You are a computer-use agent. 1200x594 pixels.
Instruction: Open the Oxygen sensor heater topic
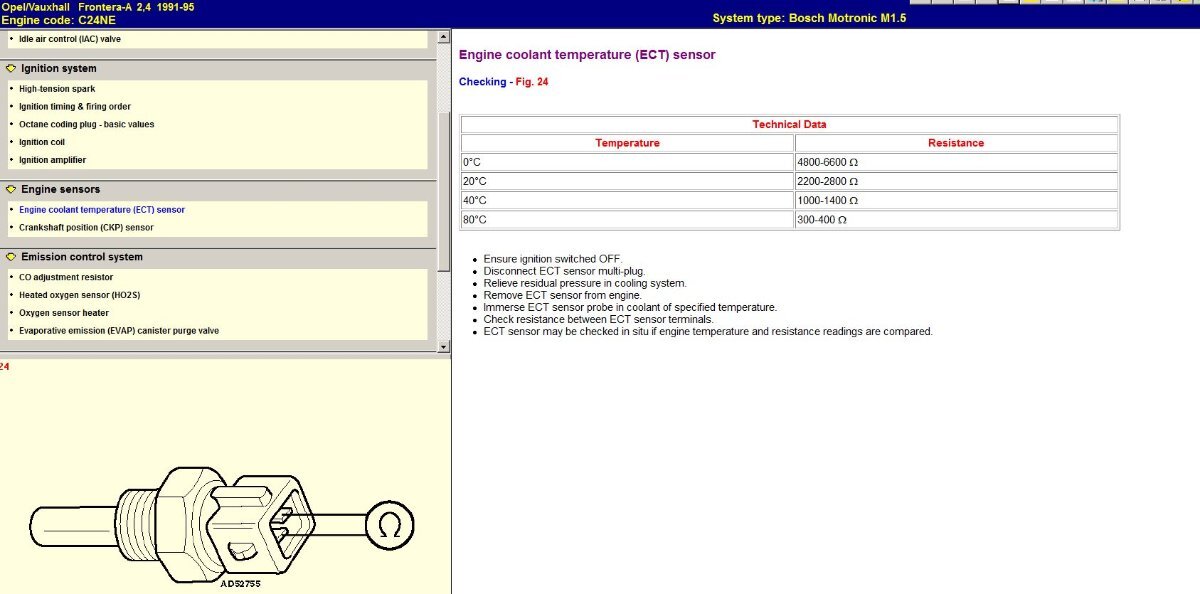tap(64, 313)
